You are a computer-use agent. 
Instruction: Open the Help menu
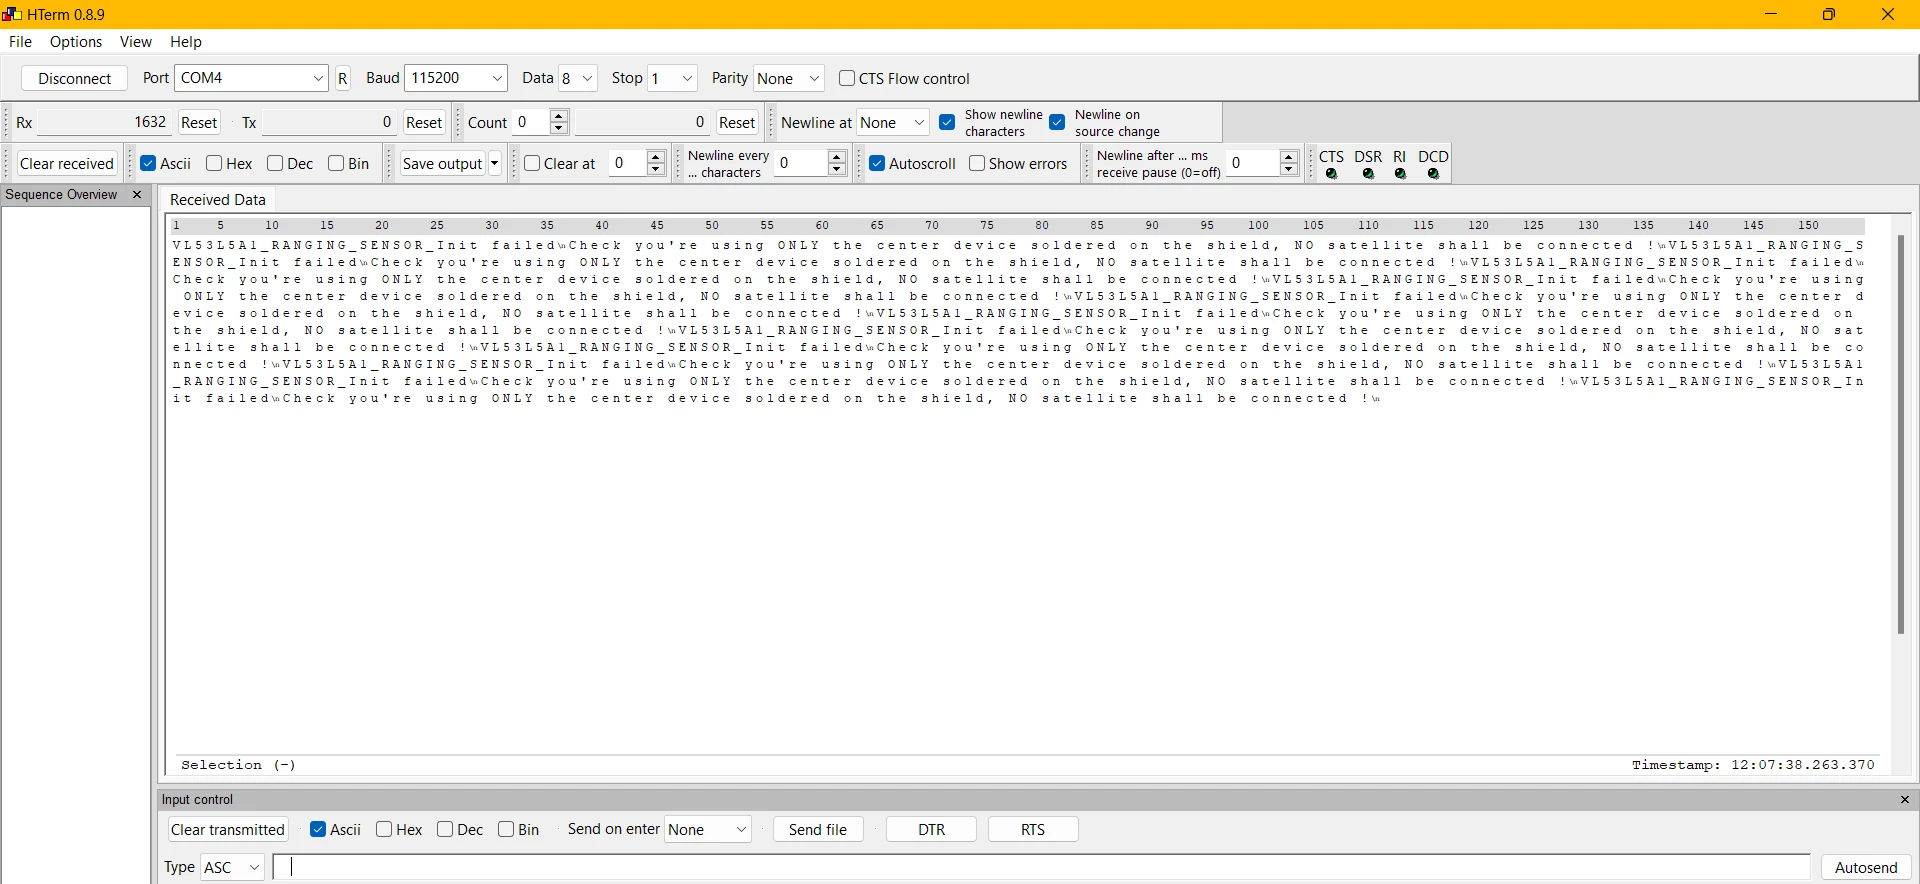tap(186, 42)
